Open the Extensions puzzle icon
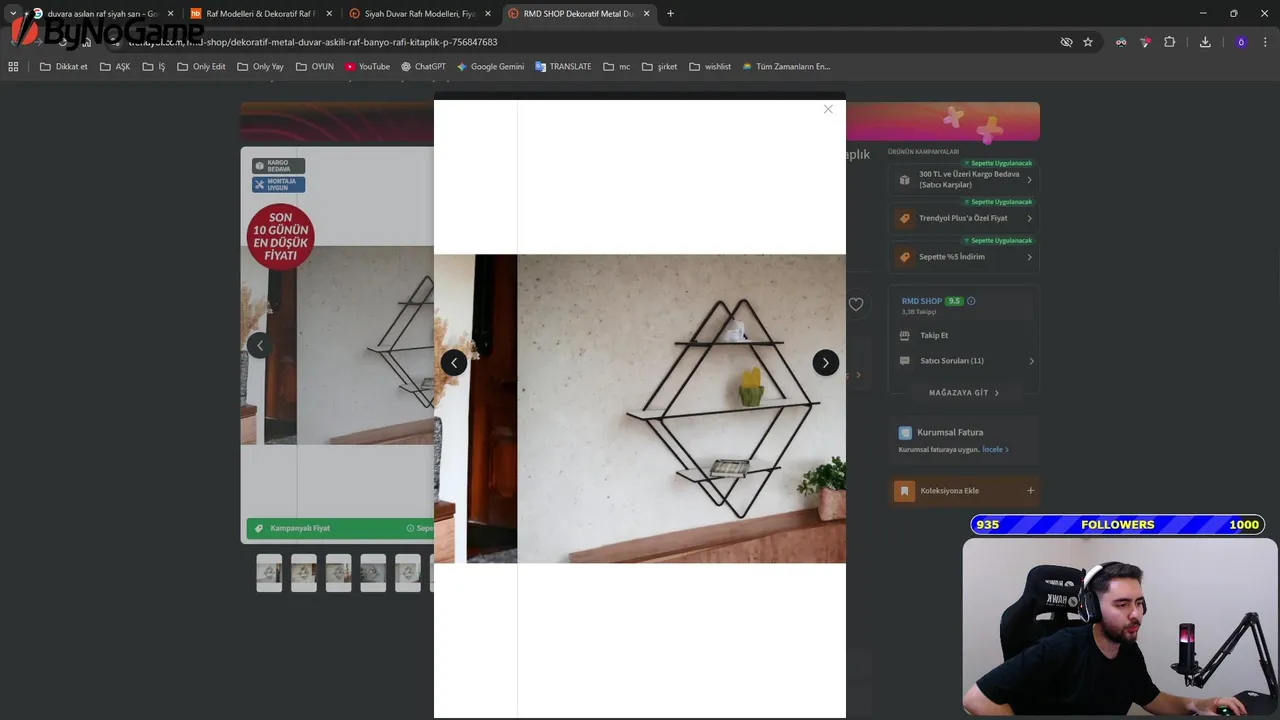The width and height of the screenshot is (1280, 720). click(x=1169, y=42)
